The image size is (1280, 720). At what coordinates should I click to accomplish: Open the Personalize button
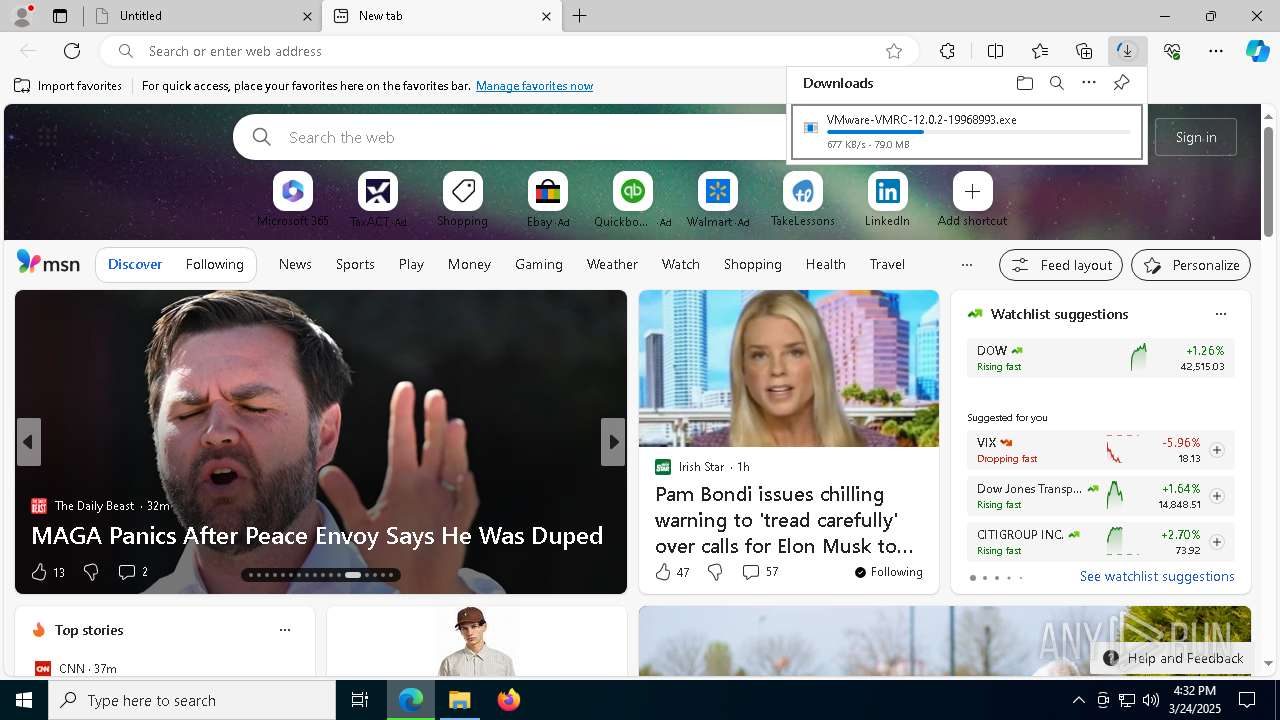[x=1190, y=265]
